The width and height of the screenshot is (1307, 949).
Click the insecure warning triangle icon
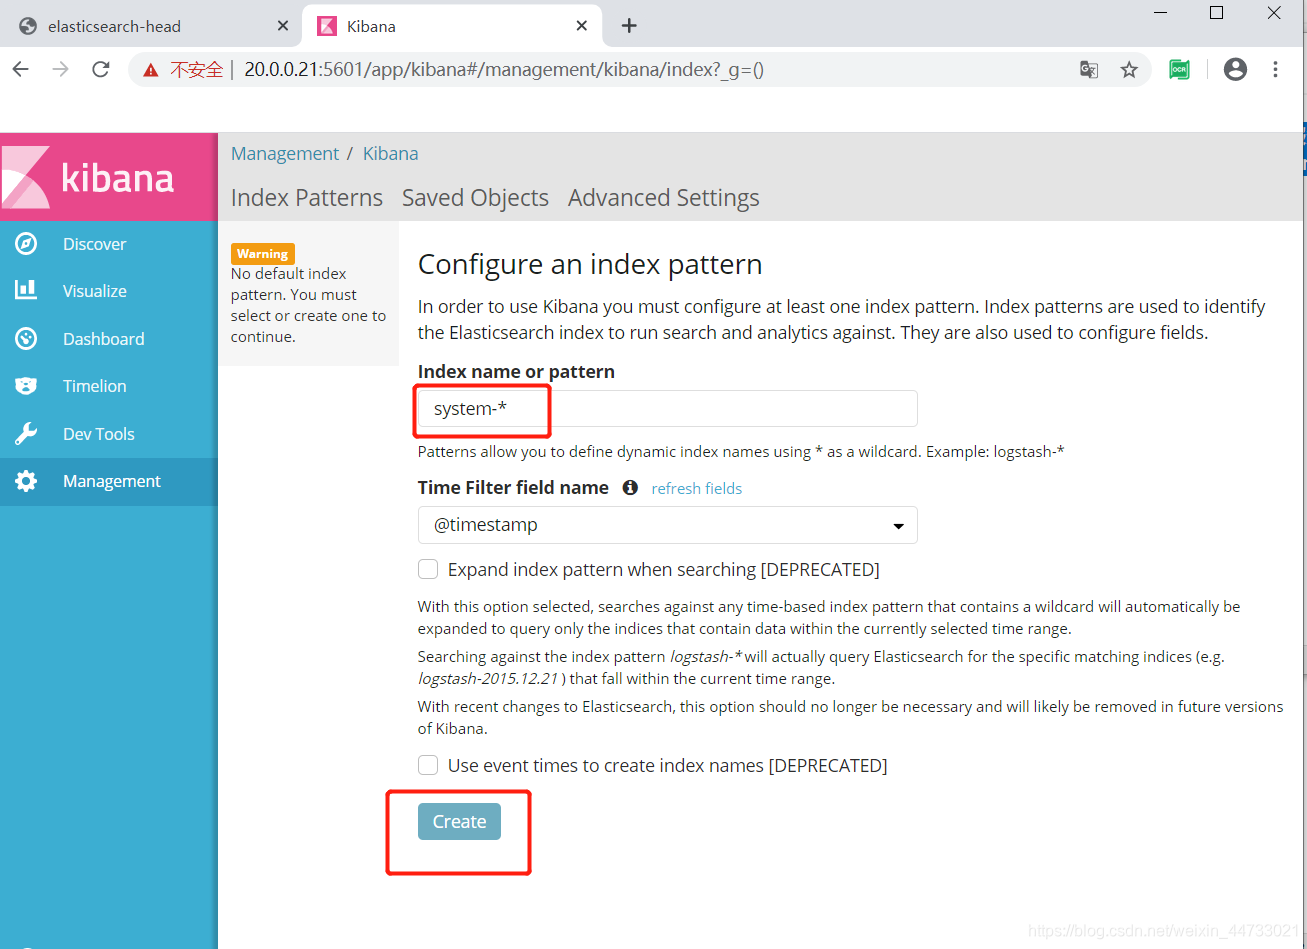tap(150, 70)
